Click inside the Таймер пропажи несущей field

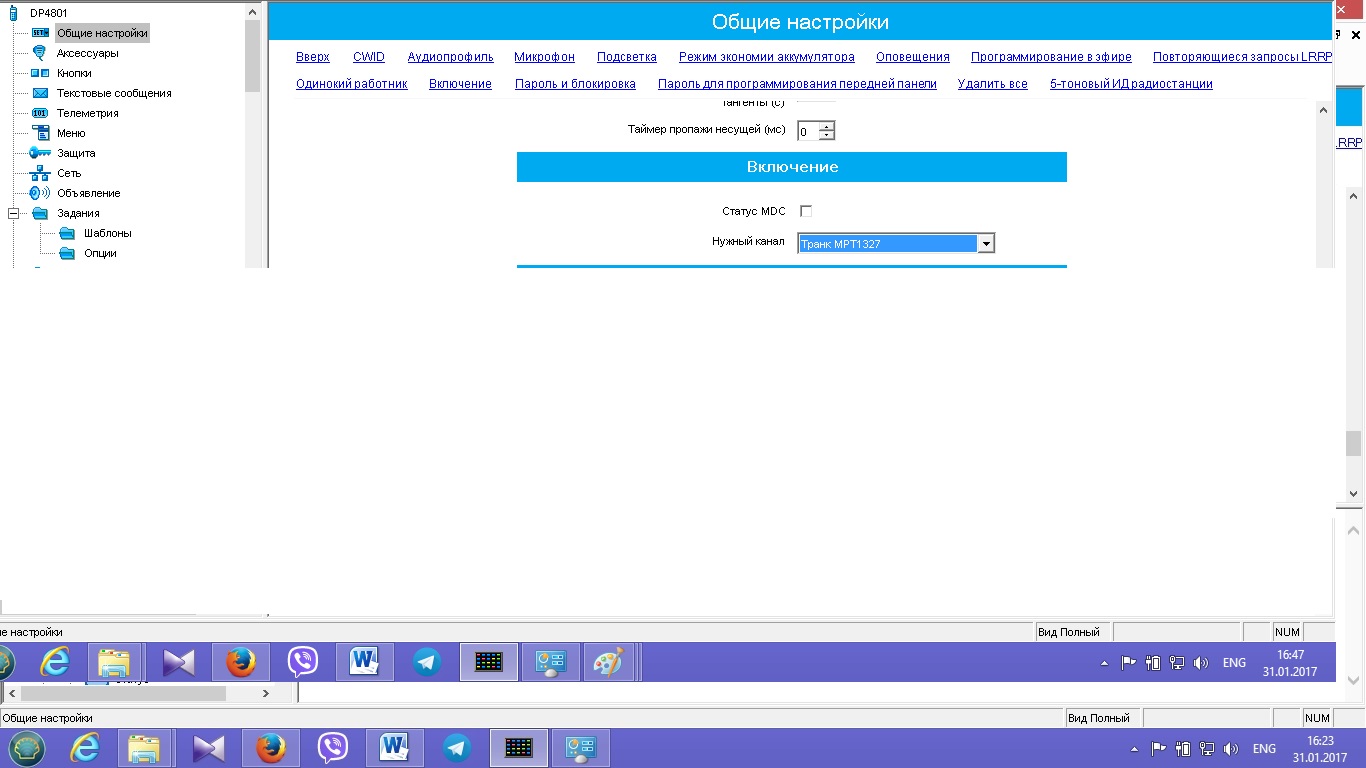click(807, 131)
